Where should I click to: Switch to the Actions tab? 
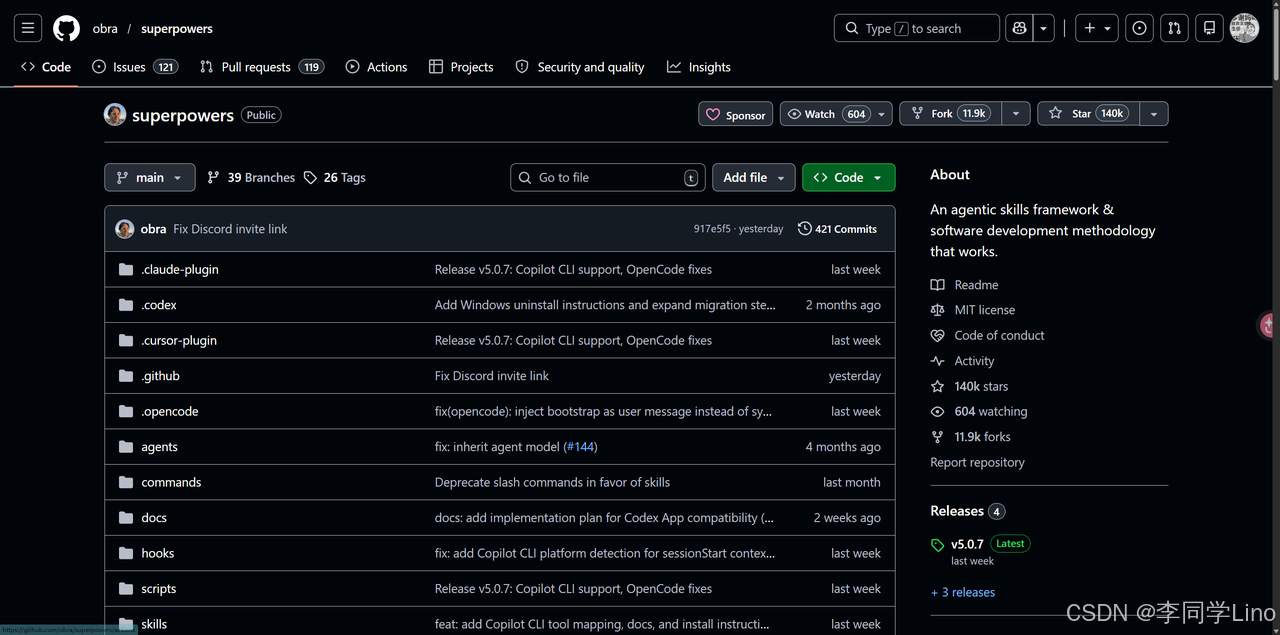(376, 67)
